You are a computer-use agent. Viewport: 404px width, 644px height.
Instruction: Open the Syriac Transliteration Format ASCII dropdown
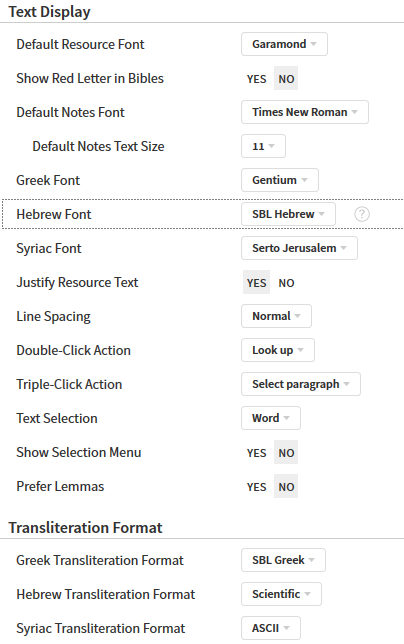[x=271, y=628]
